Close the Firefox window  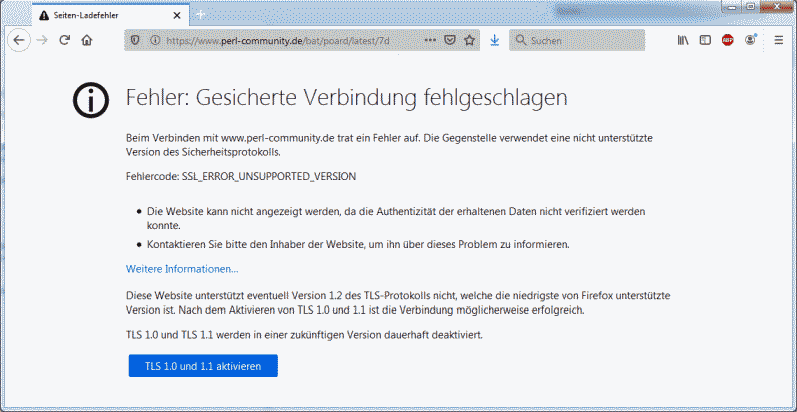(776, 7)
